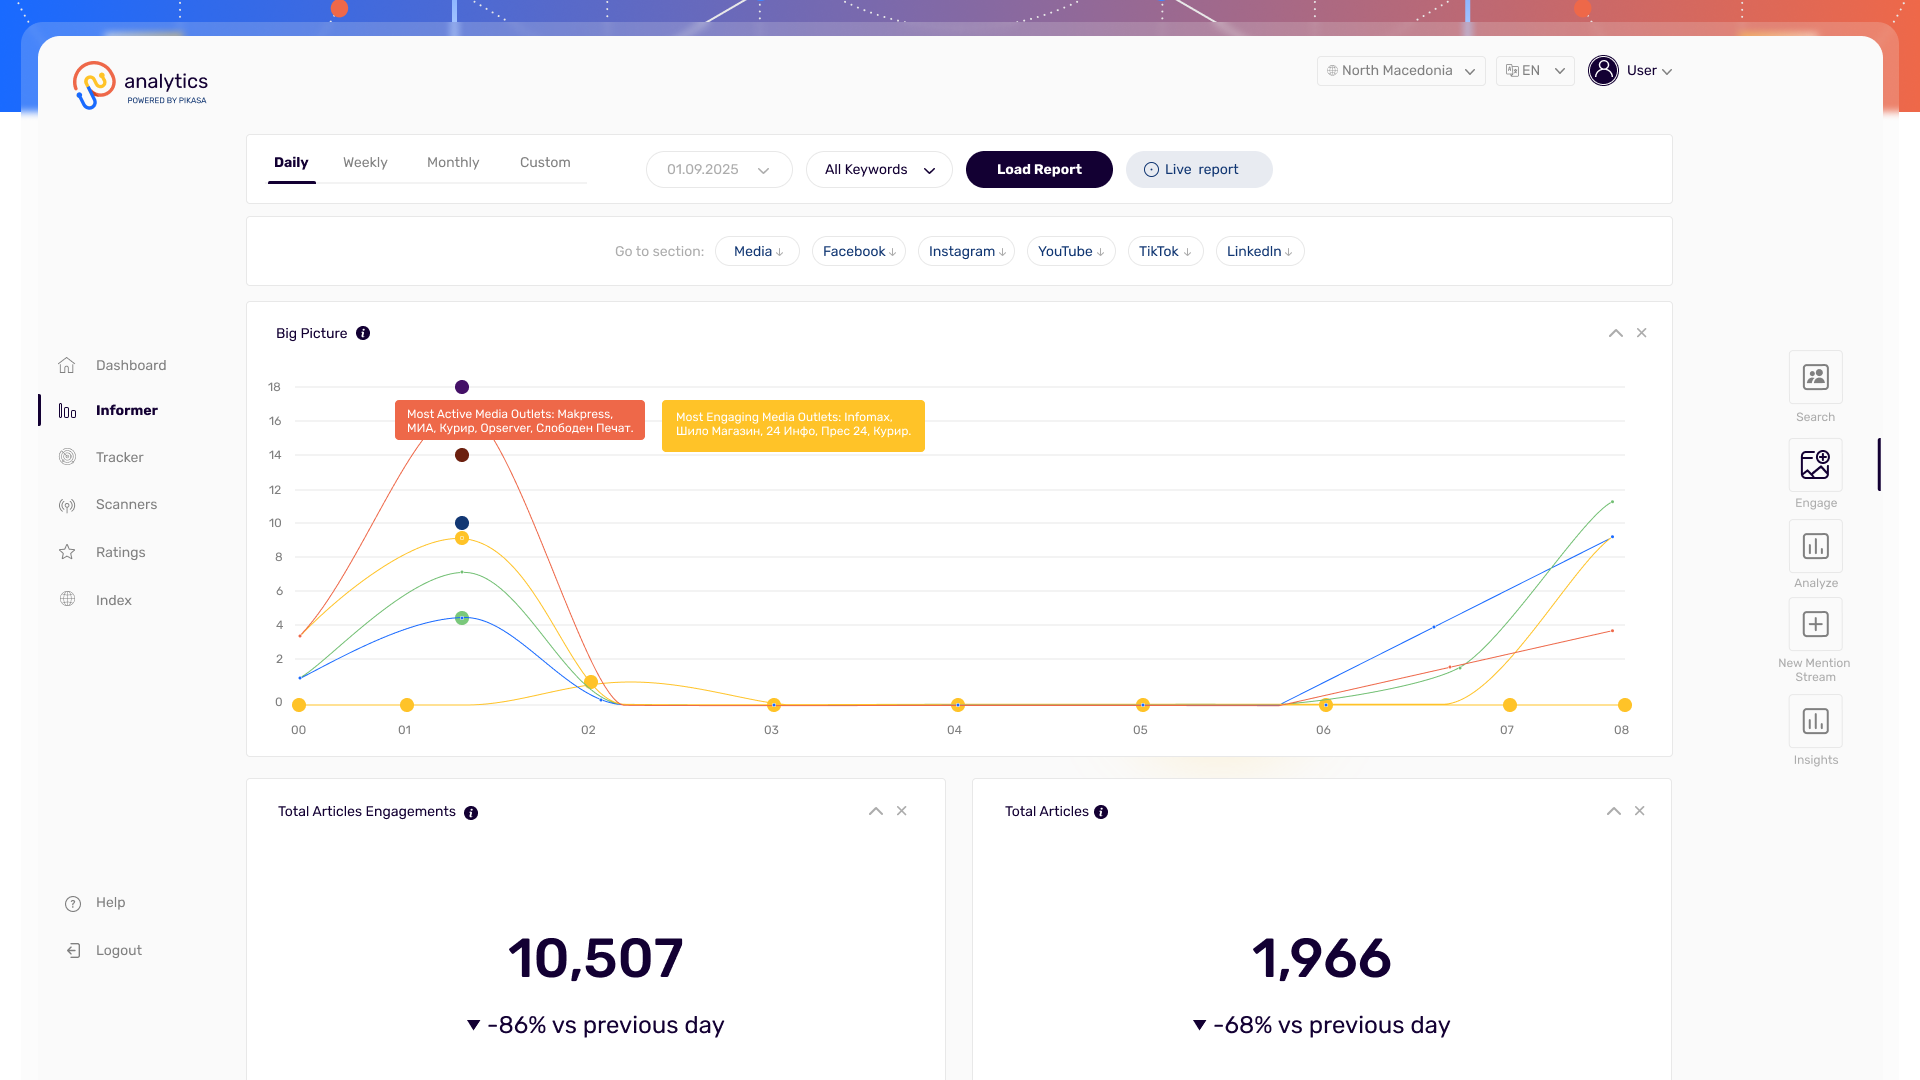Open the Dashboard section
This screenshot has height=1080, width=1920.
(x=131, y=365)
